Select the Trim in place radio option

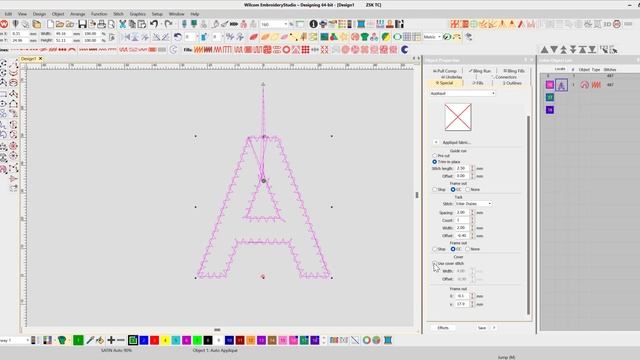coord(435,162)
